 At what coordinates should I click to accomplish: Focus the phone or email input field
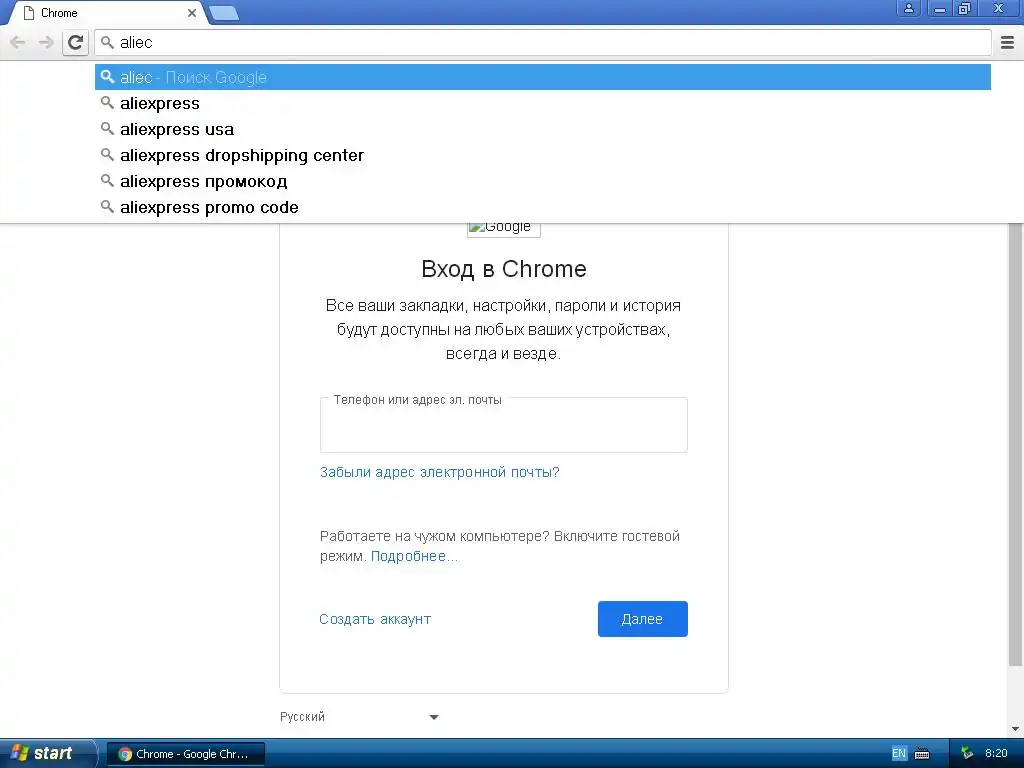(x=504, y=425)
